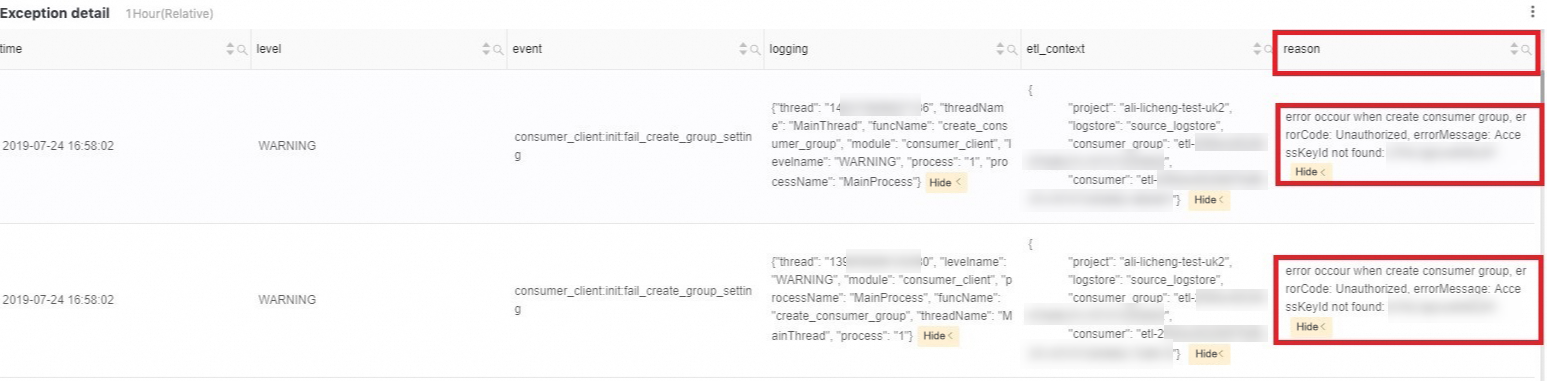Hide the second row's etl_context details
Image resolution: width=1547 pixels, height=381 pixels.
[x=1209, y=354]
